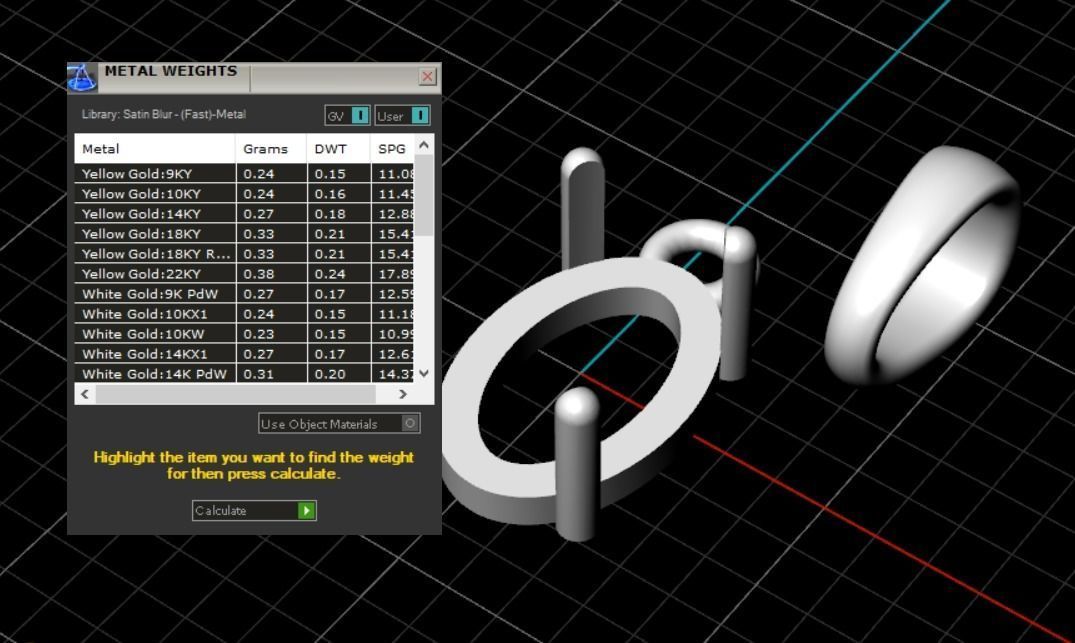1075x643 pixels.
Task: Sort by the Grams column header
Action: (x=271, y=149)
